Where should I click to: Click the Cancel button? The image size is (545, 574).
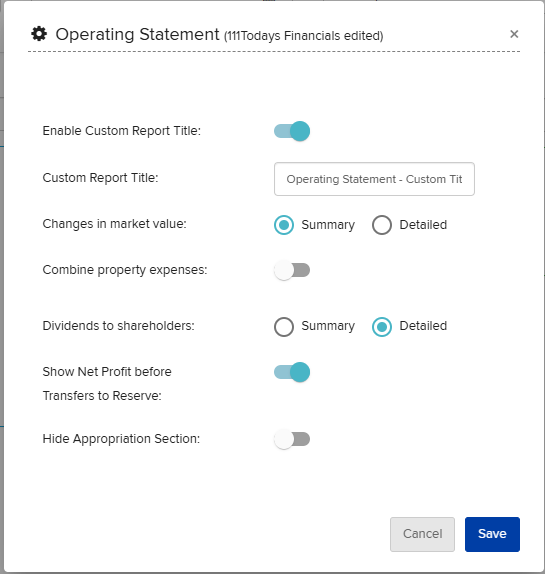[x=422, y=534]
